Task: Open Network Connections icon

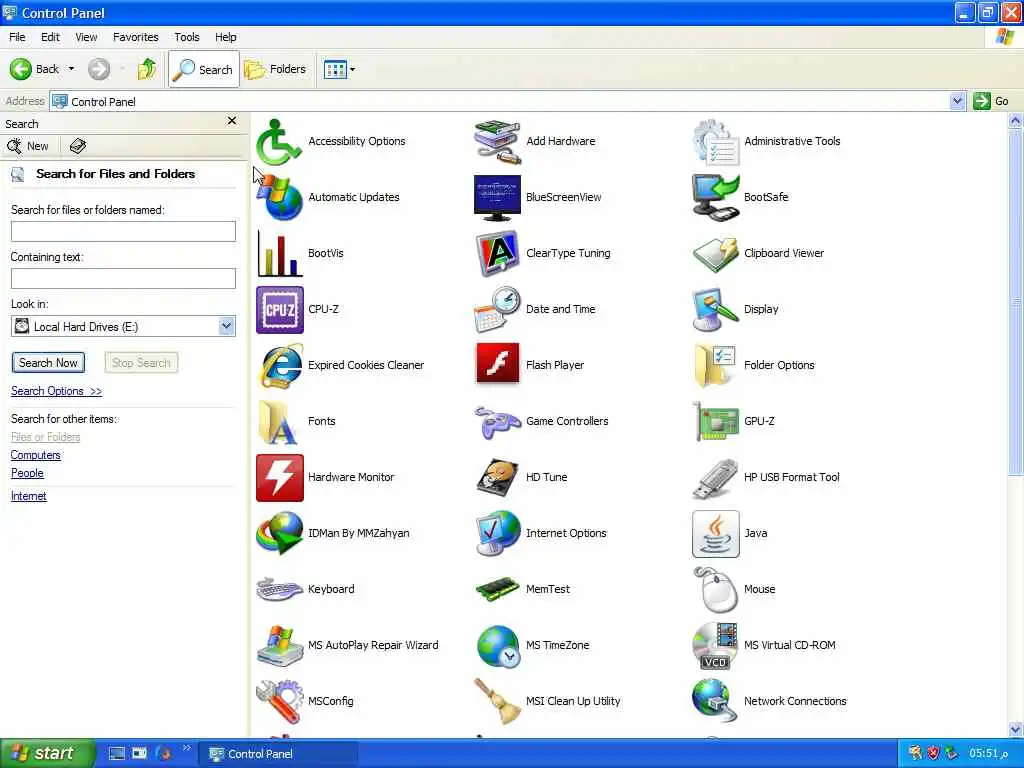Action: tap(715, 701)
